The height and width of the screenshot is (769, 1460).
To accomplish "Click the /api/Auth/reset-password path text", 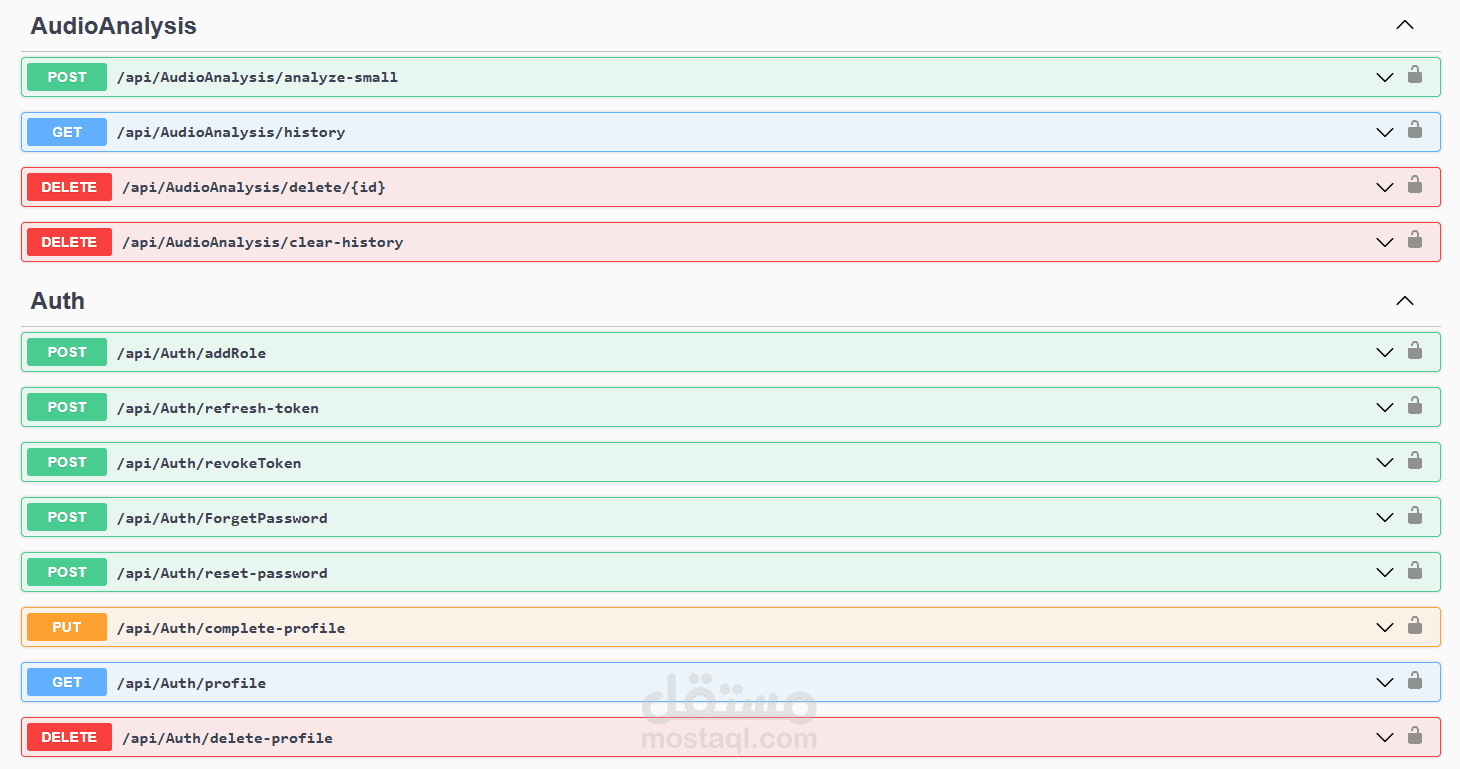I will click(x=222, y=573).
